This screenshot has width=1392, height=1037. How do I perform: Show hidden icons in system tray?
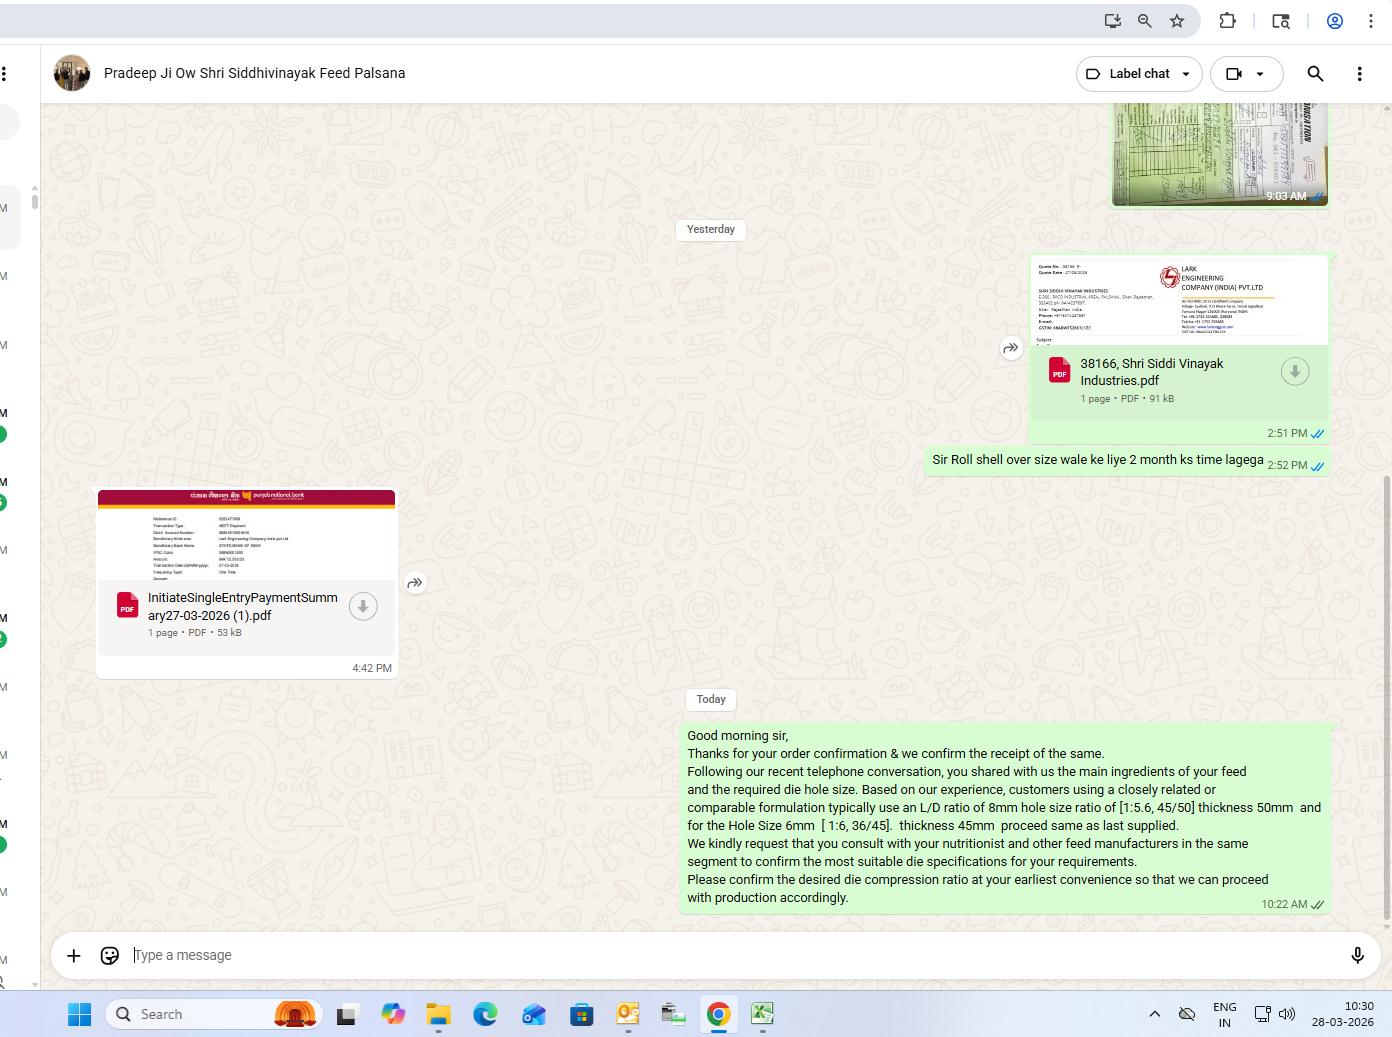1155,1014
